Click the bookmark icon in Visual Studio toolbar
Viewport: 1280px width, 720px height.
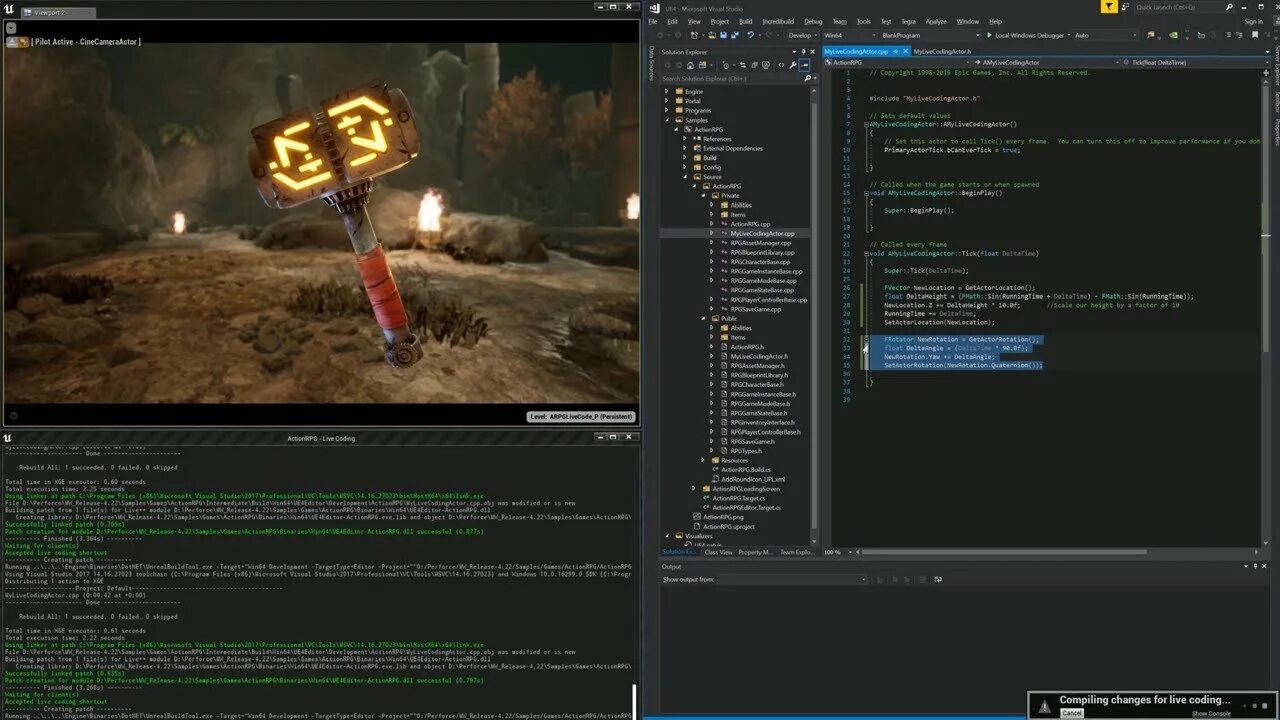(1255, 35)
